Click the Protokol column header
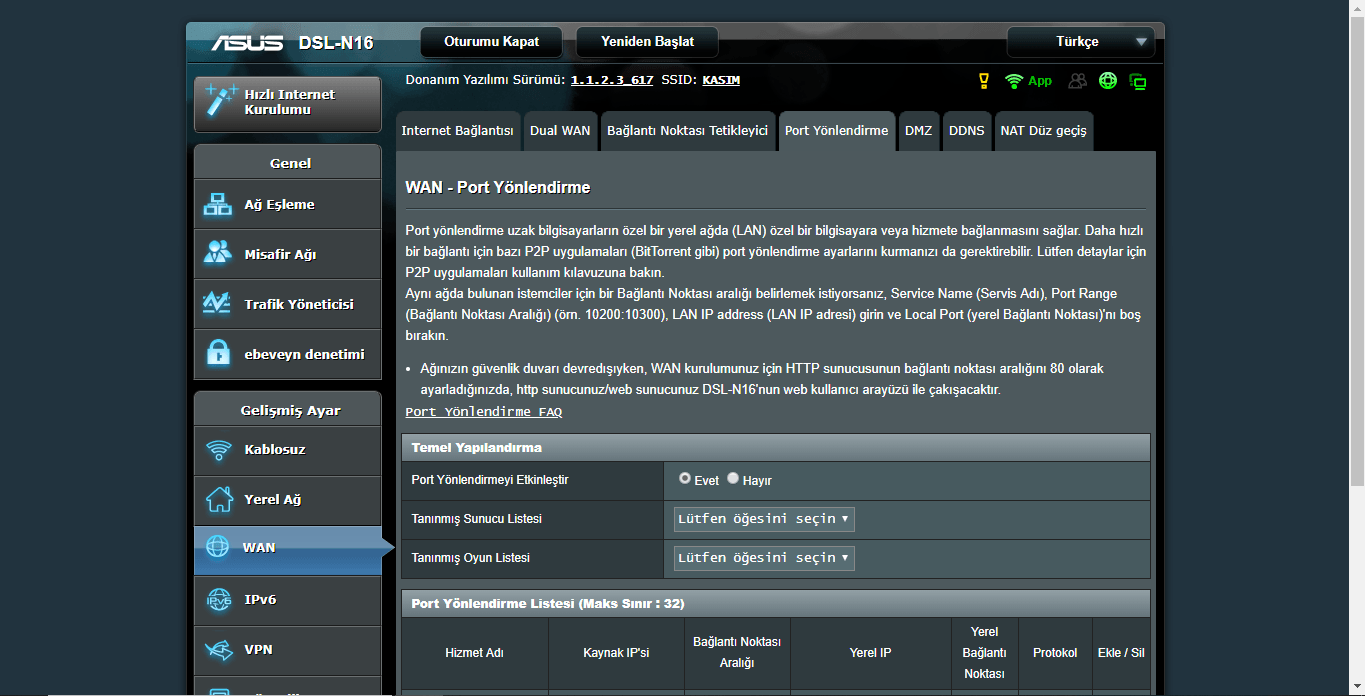 click(1055, 653)
